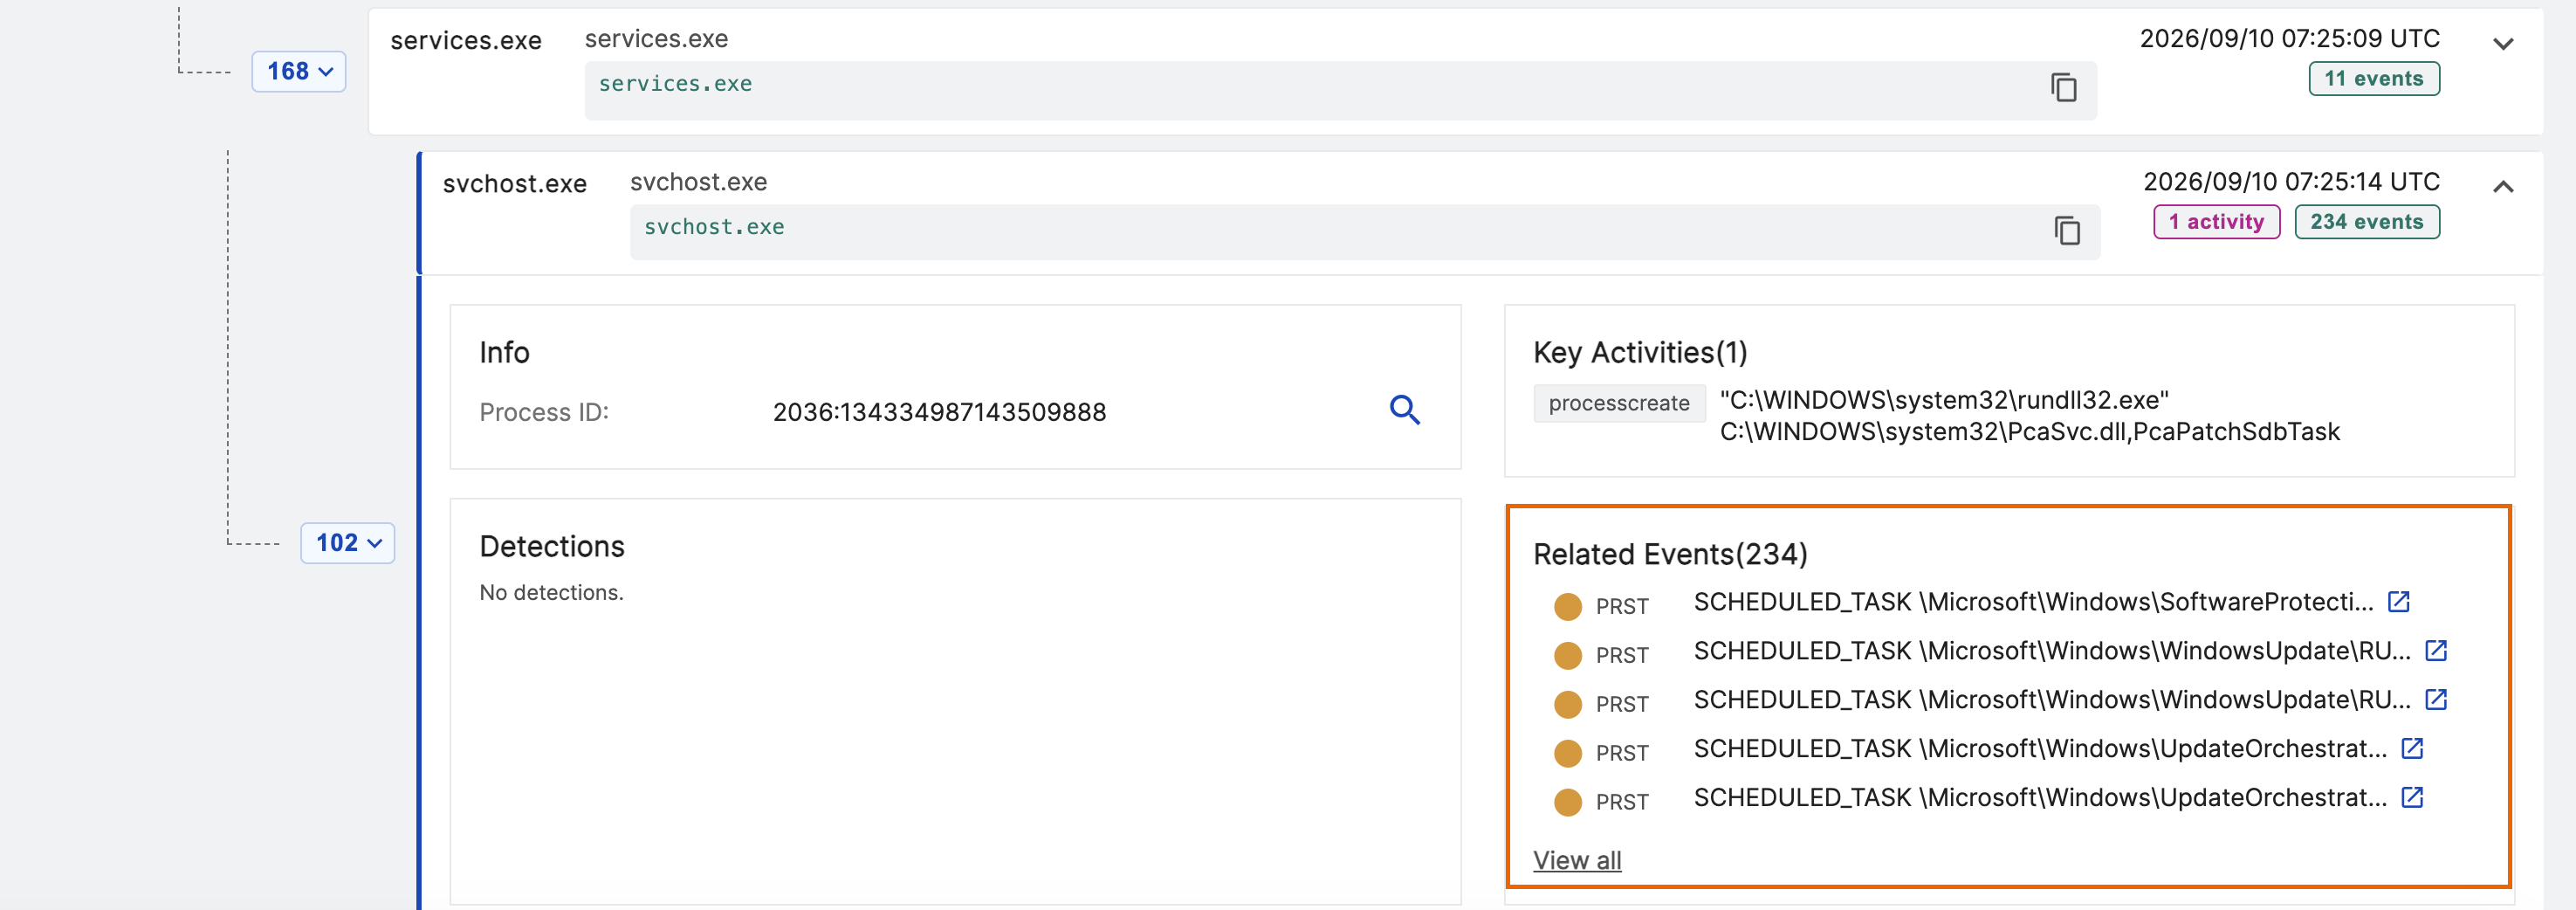Click timestamp 2026/09/10 07:25:14 UTC
The image size is (2576, 910).
(2291, 182)
